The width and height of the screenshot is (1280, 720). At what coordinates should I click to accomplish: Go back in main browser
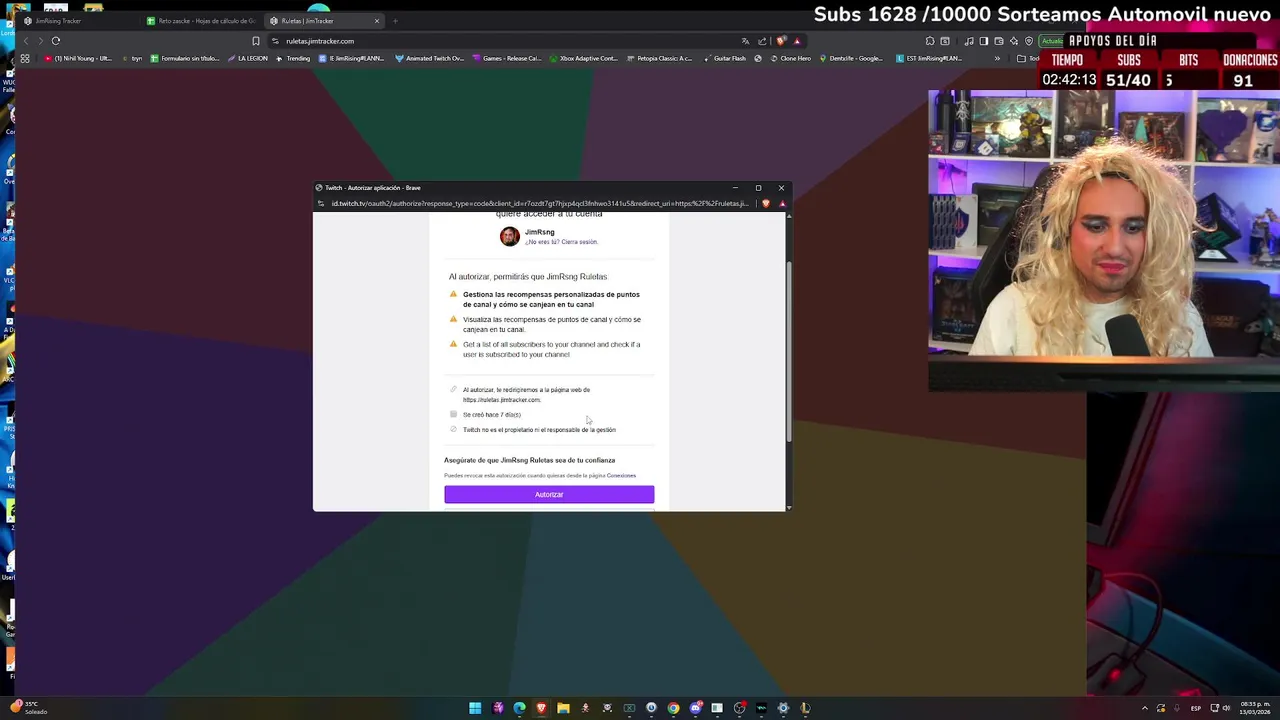pos(26,41)
